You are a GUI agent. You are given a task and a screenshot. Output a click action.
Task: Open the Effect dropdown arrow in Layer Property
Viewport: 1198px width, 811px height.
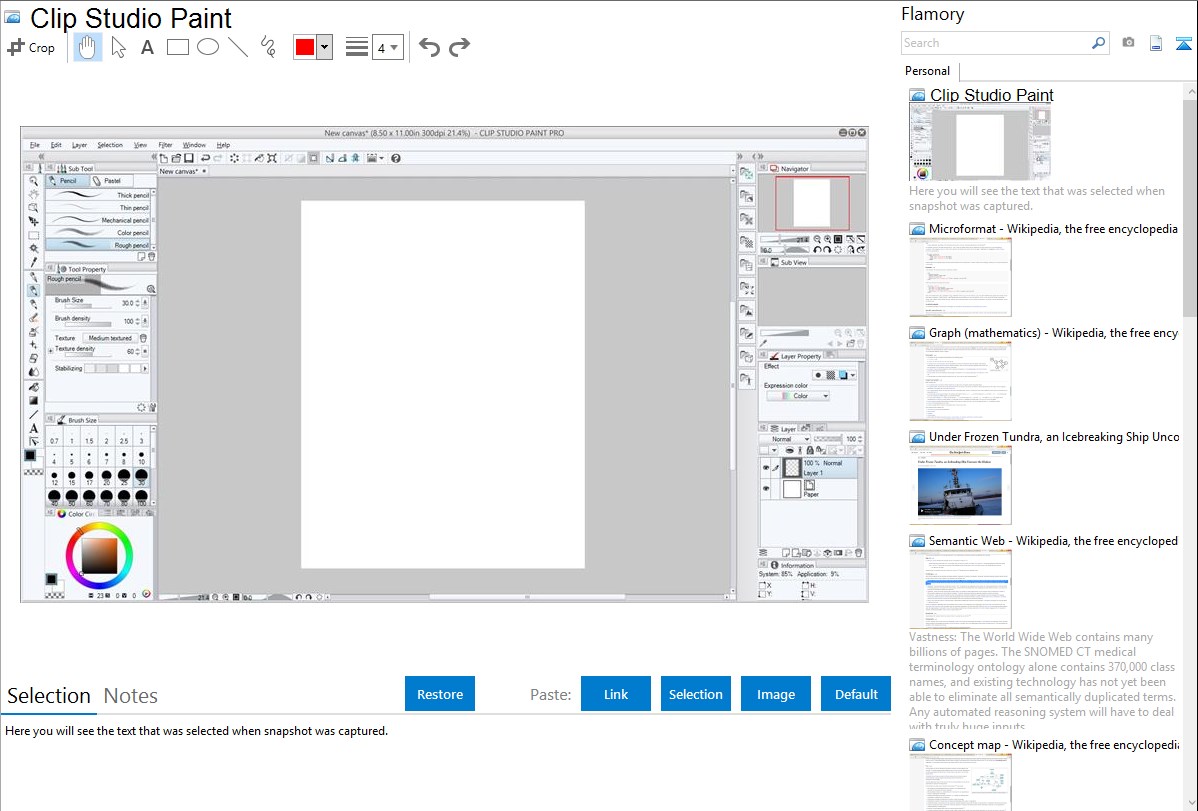click(x=853, y=375)
